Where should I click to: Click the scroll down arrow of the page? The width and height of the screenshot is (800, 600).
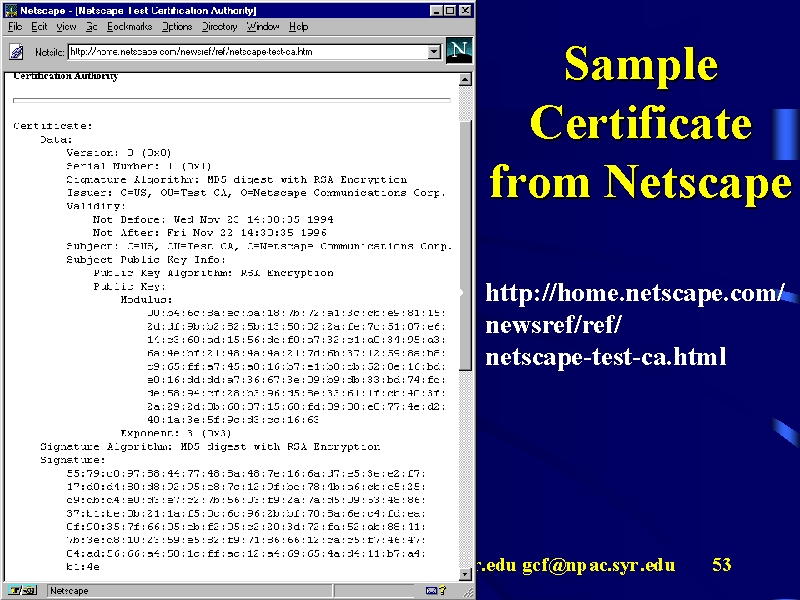coord(465,574)
